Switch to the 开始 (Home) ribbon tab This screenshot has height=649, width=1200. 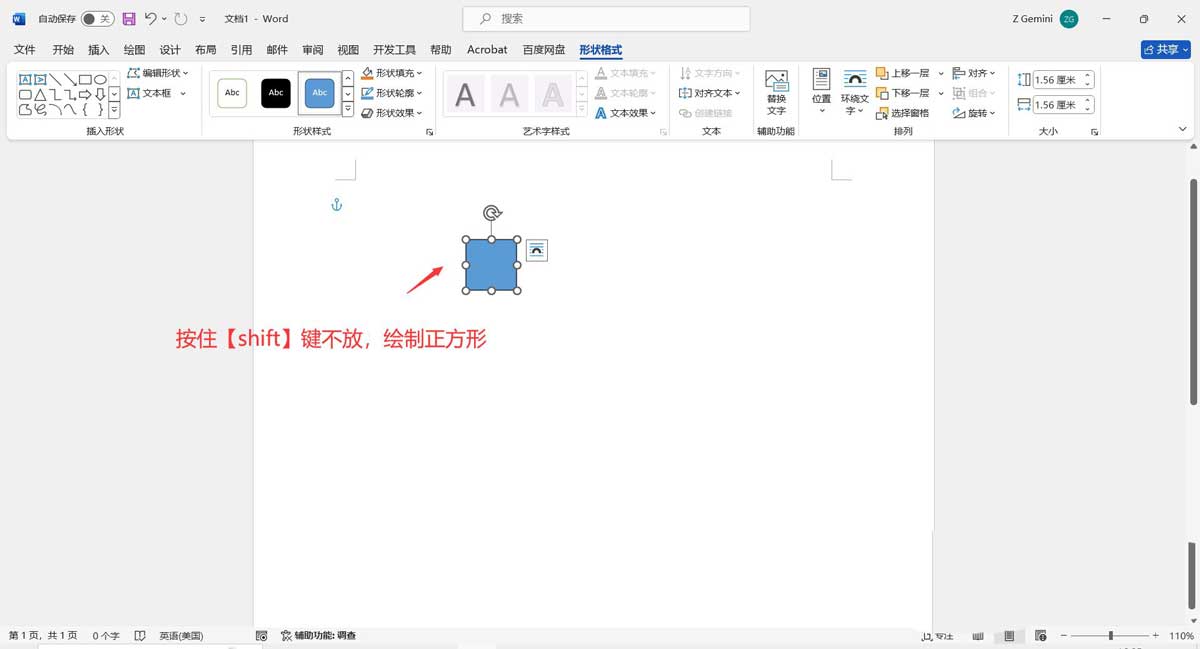pyautogui.click(x=62, y=49)
